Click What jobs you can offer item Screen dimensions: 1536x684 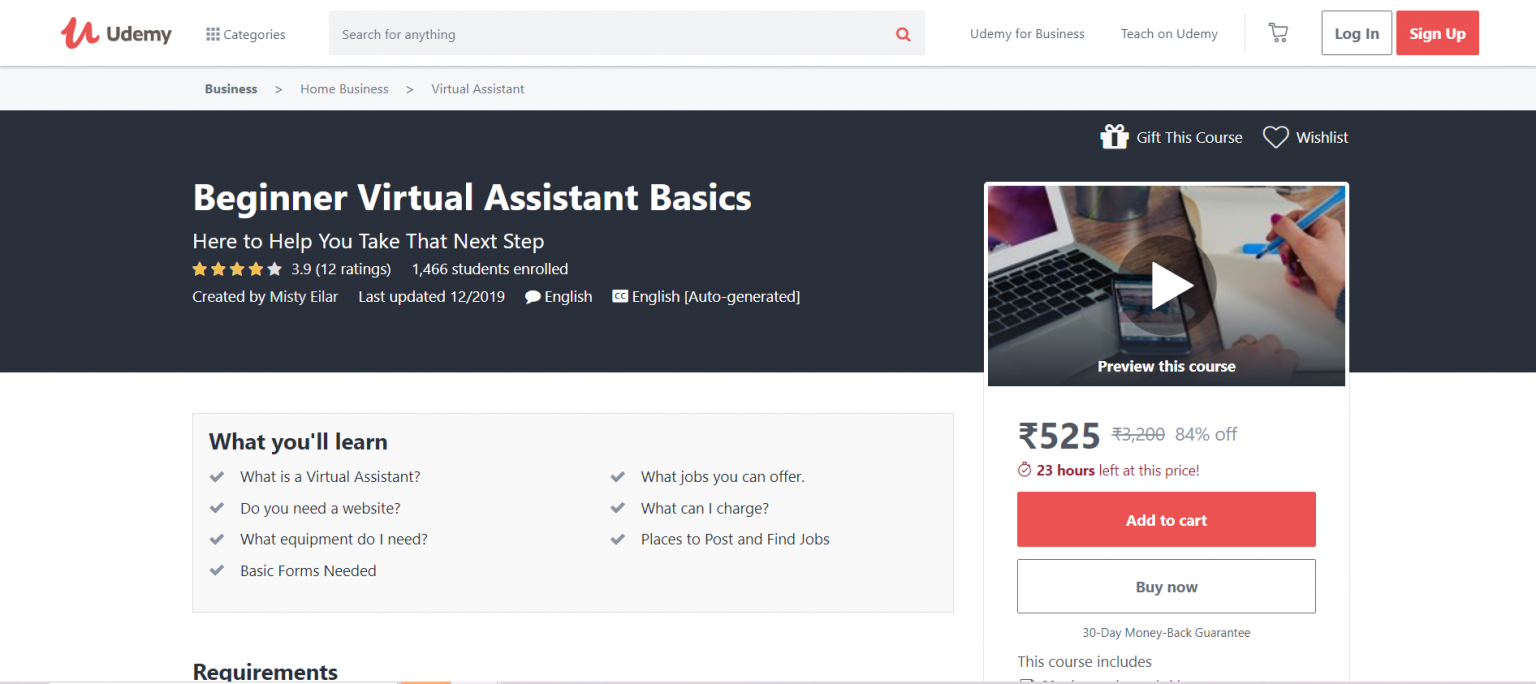pyautogui.click(x=723, y=477)
